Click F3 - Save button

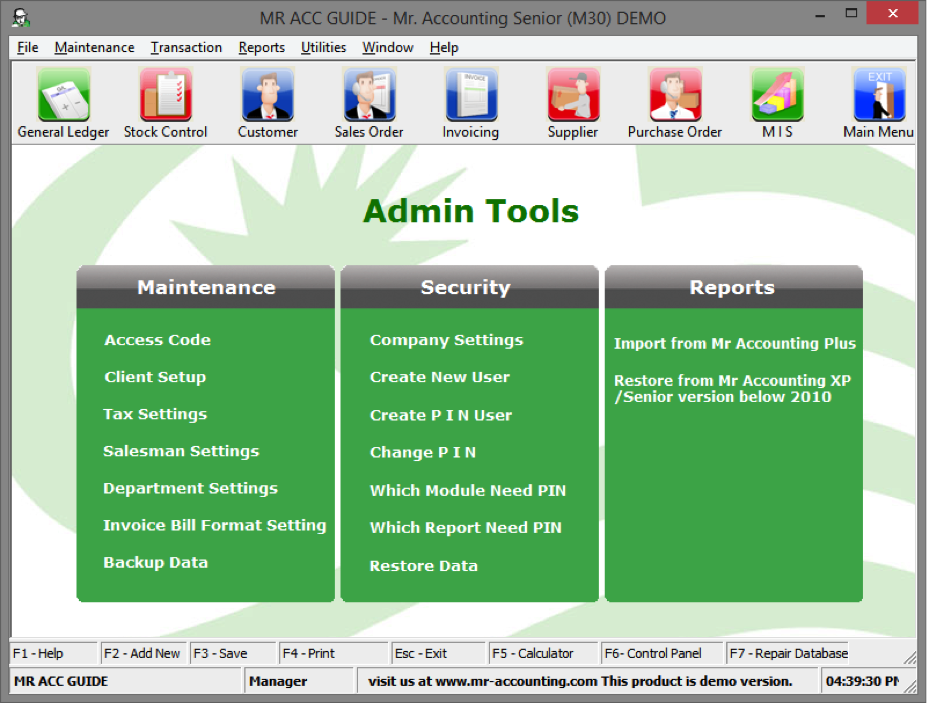(233, 653)
